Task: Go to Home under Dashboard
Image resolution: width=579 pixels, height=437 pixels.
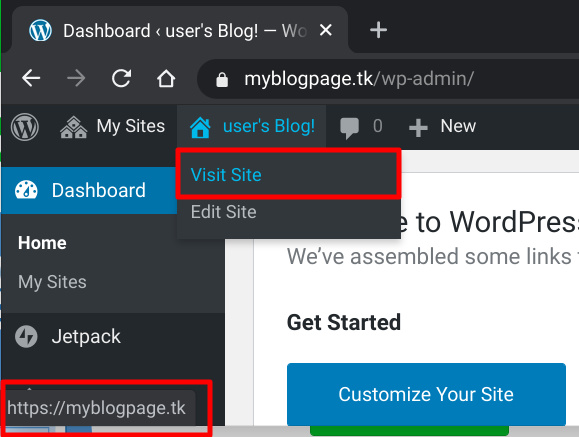Action: 42,243
